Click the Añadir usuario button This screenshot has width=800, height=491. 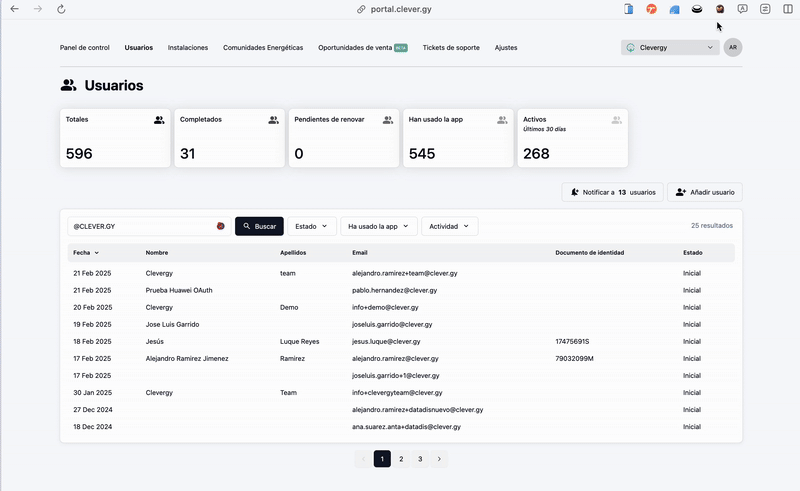coord(705,192)
